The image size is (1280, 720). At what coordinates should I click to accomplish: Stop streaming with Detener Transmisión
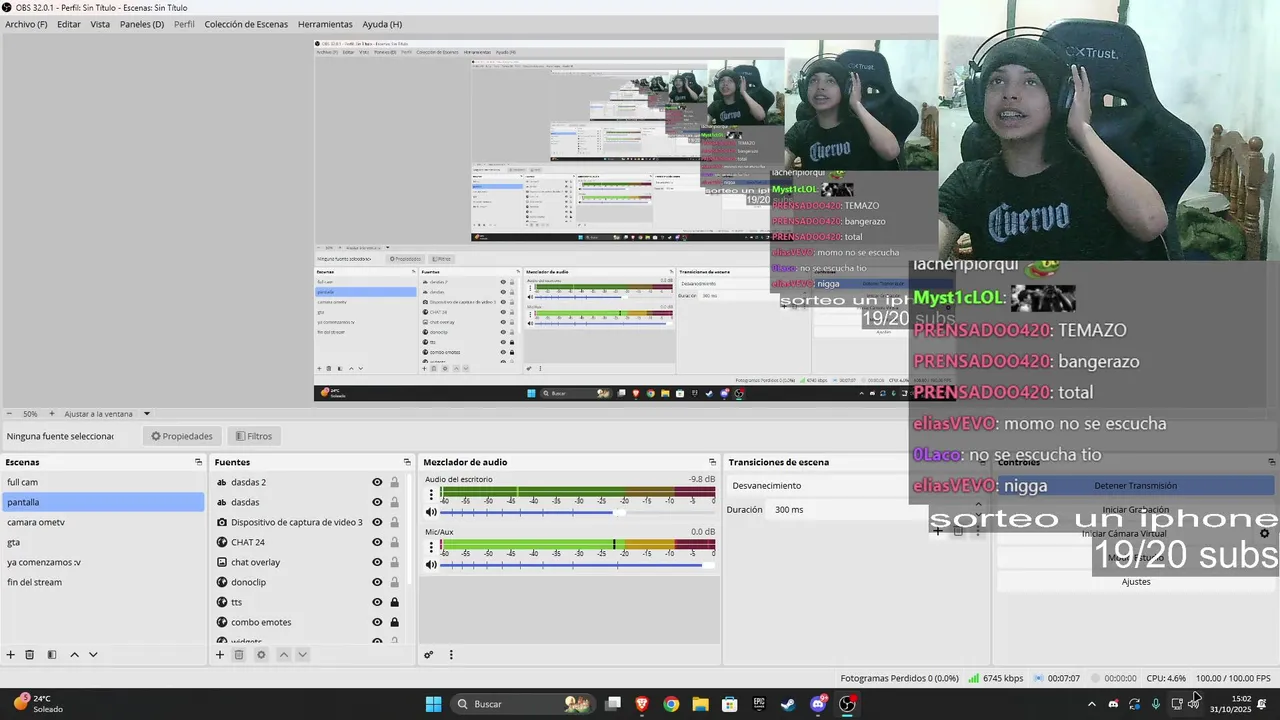click(x=1135, y=486)
